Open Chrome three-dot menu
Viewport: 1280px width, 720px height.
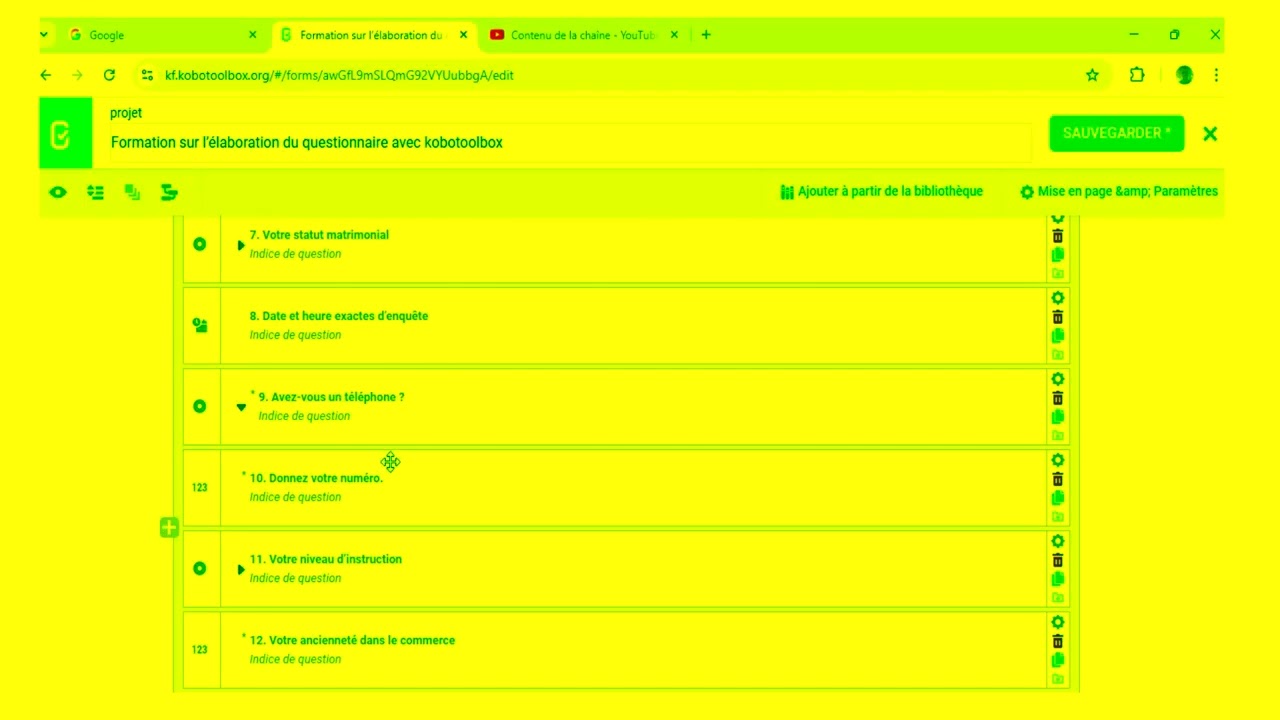point(1216,75)
